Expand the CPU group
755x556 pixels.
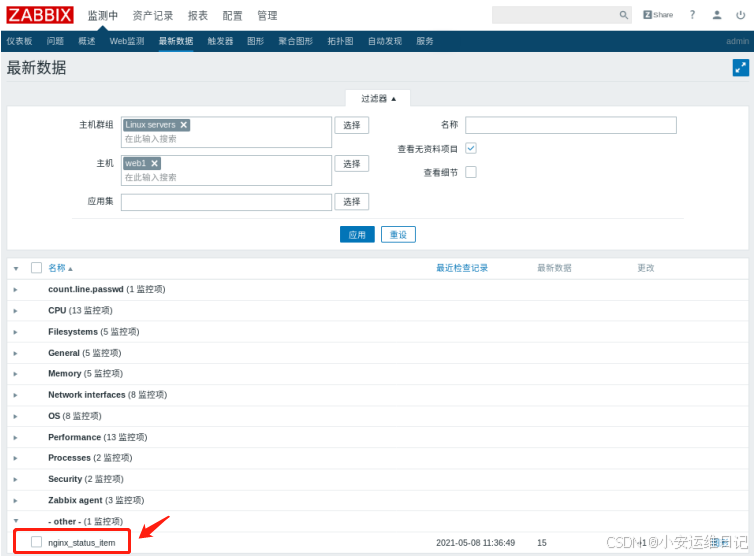pos(15,311)
